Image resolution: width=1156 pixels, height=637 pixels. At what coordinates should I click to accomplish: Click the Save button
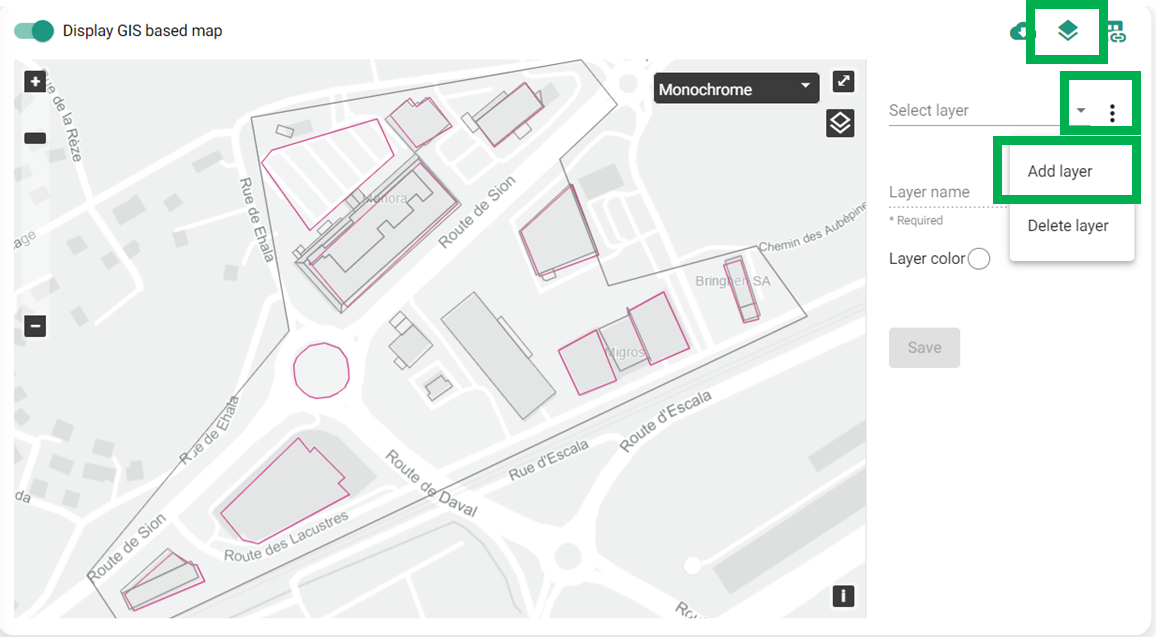[x=924, y=347]
